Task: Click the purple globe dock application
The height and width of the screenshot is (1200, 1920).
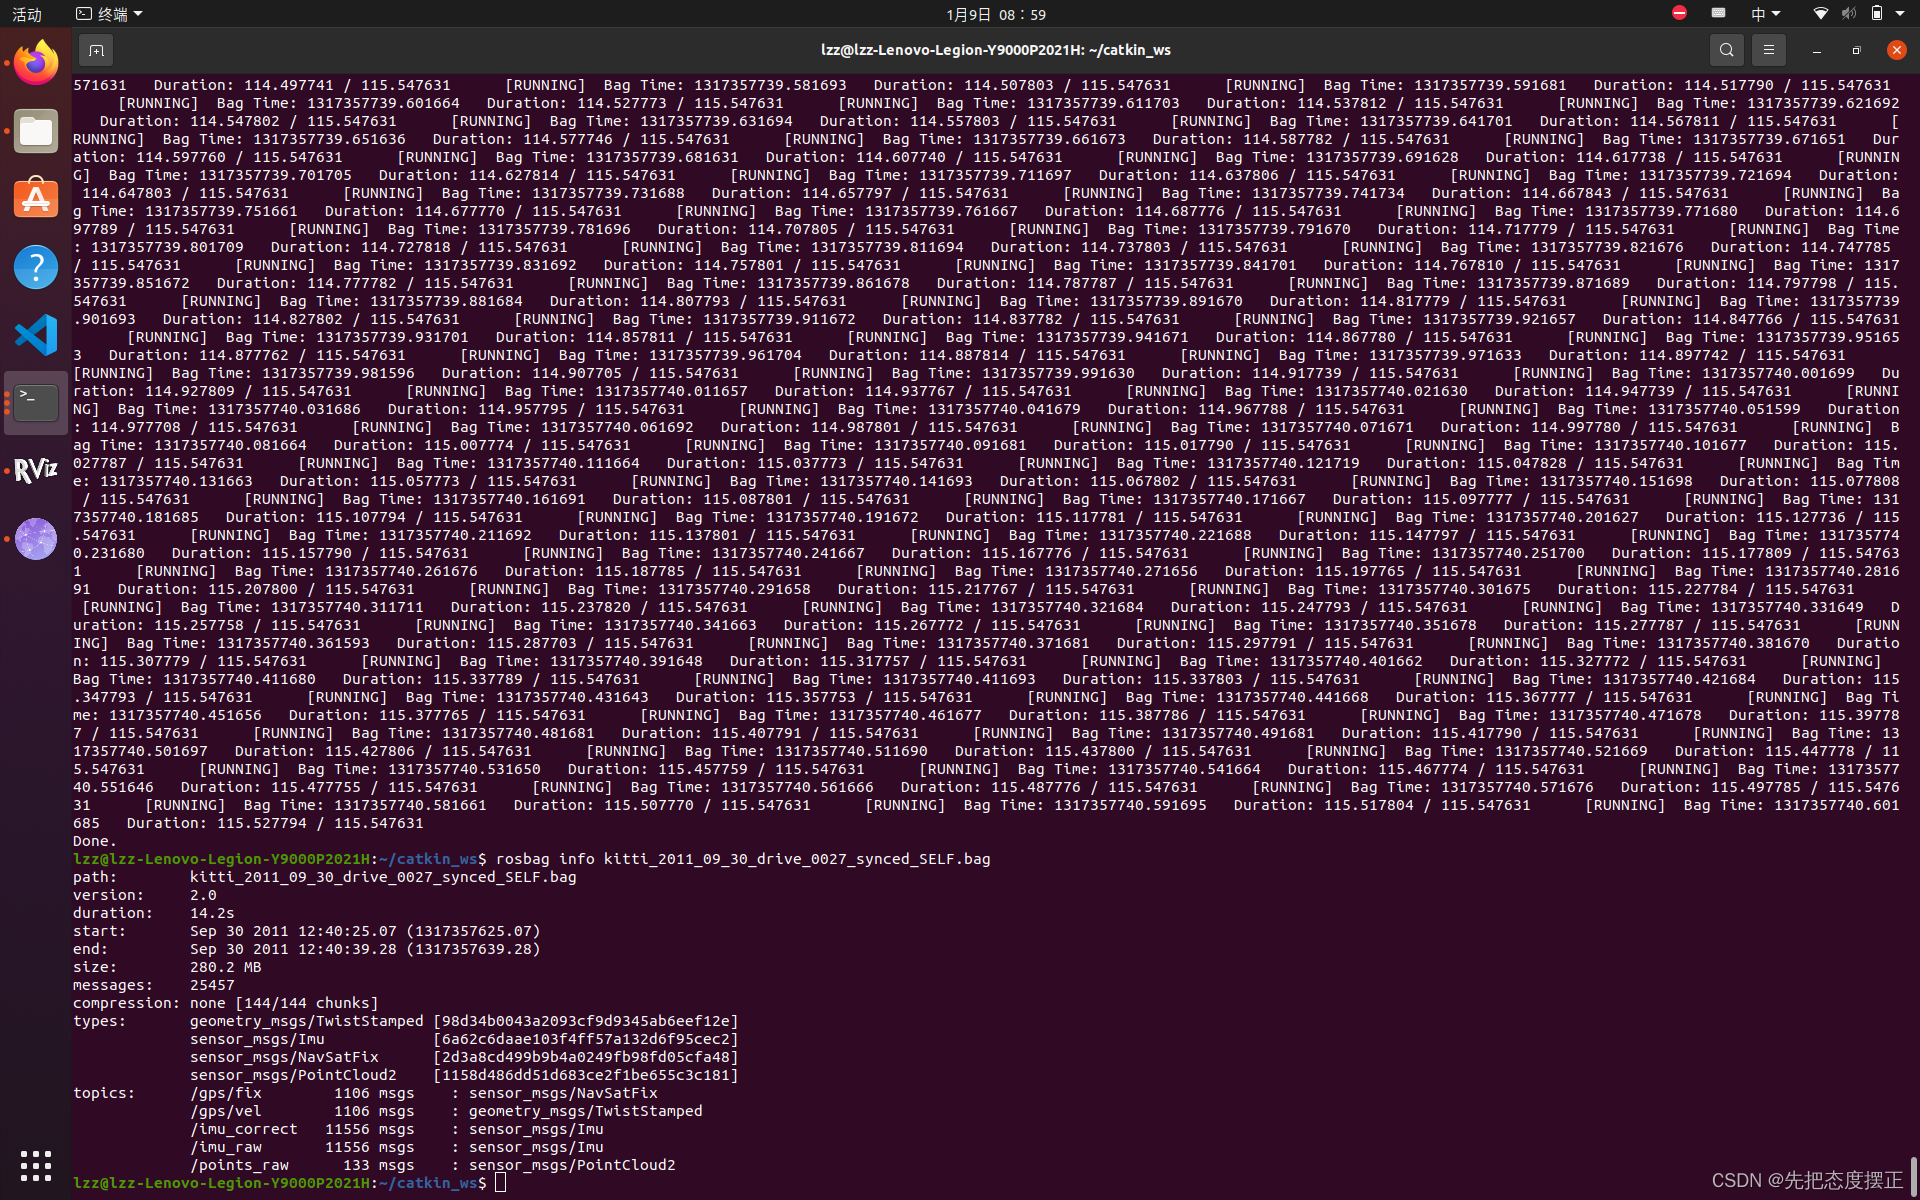Action: [36, 539]
